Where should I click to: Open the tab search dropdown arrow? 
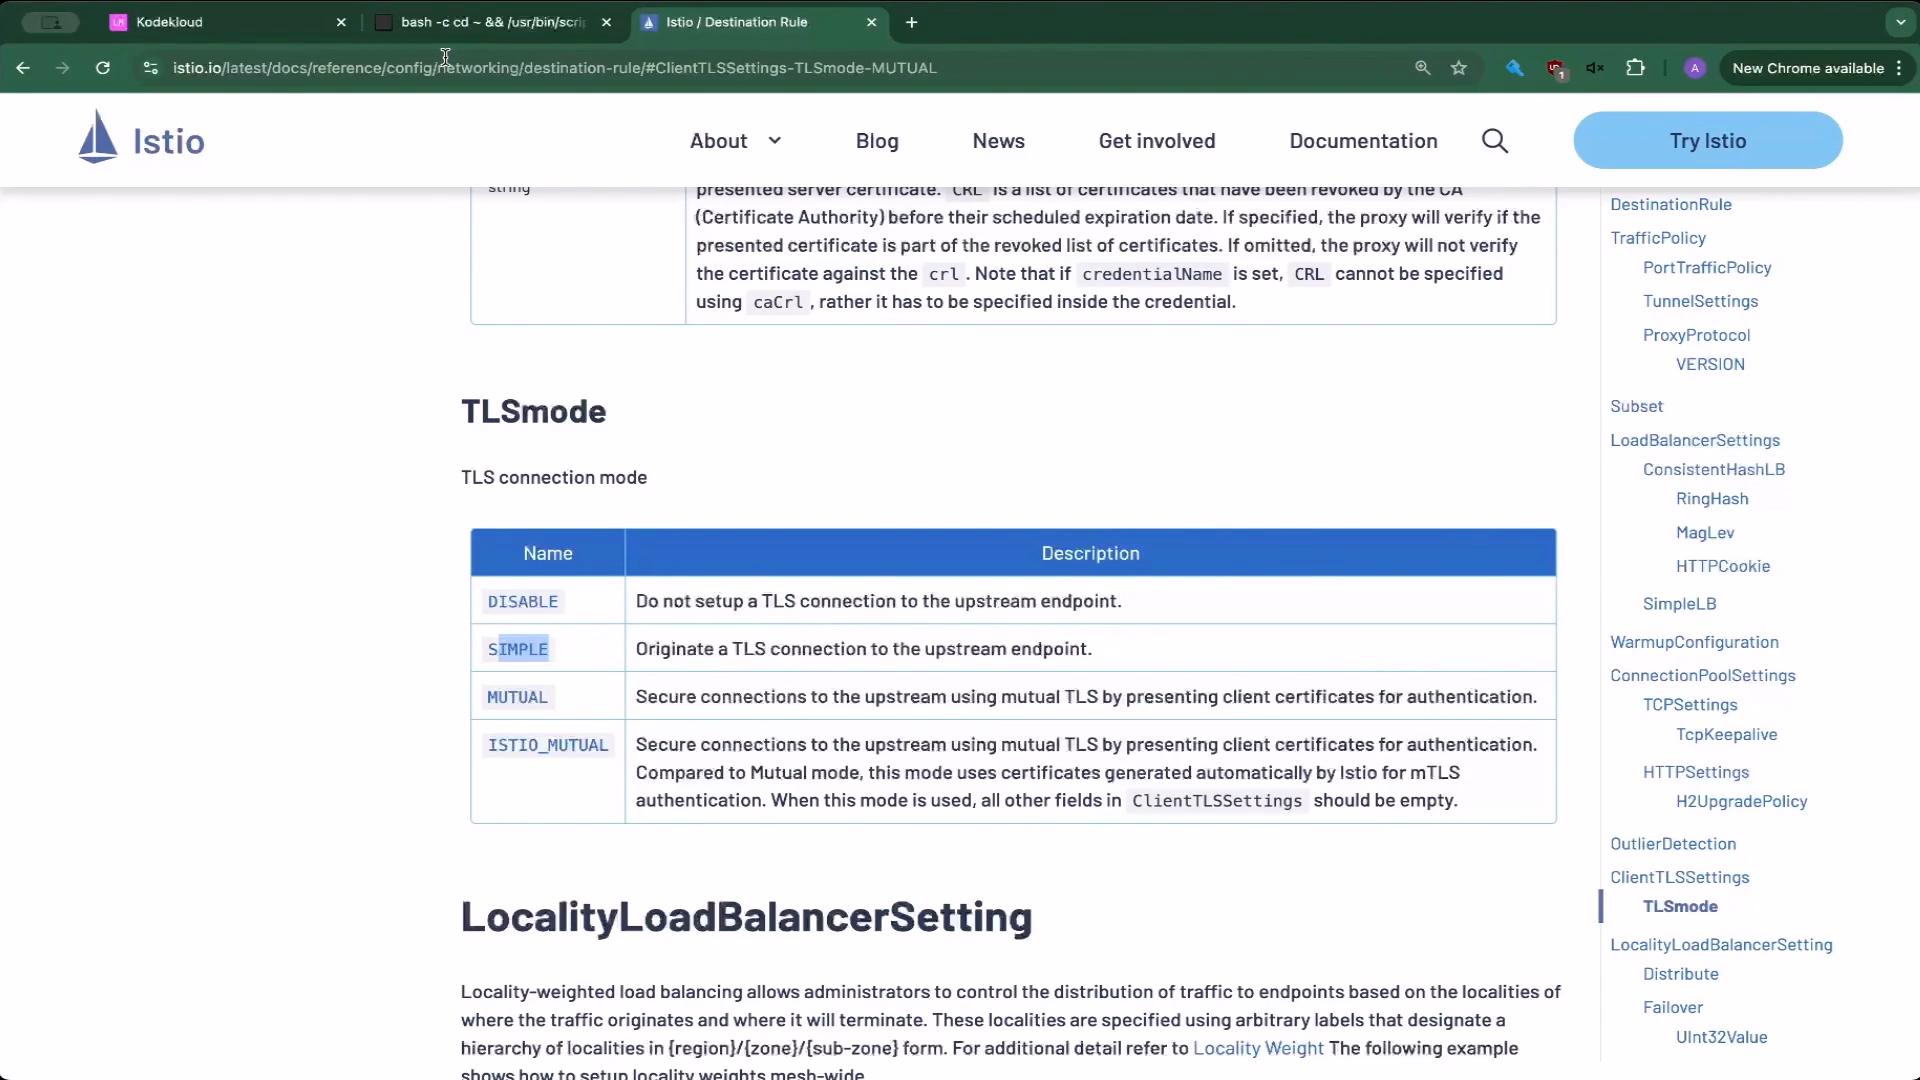[1900, 22]
